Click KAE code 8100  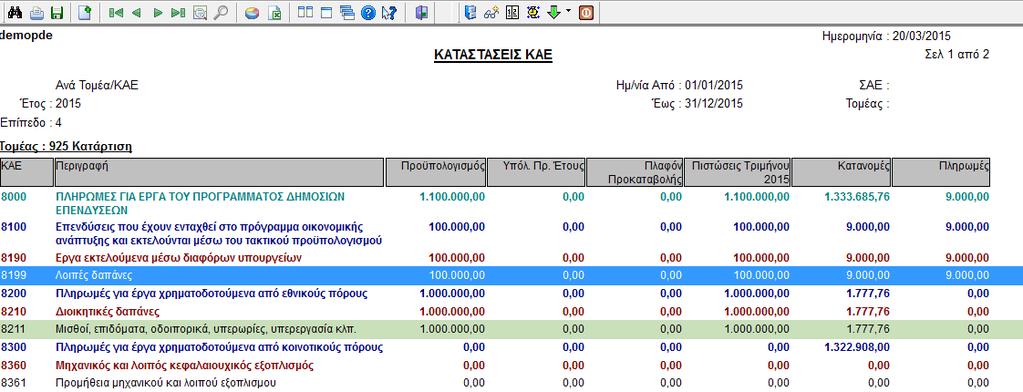[x=14, y=226]
